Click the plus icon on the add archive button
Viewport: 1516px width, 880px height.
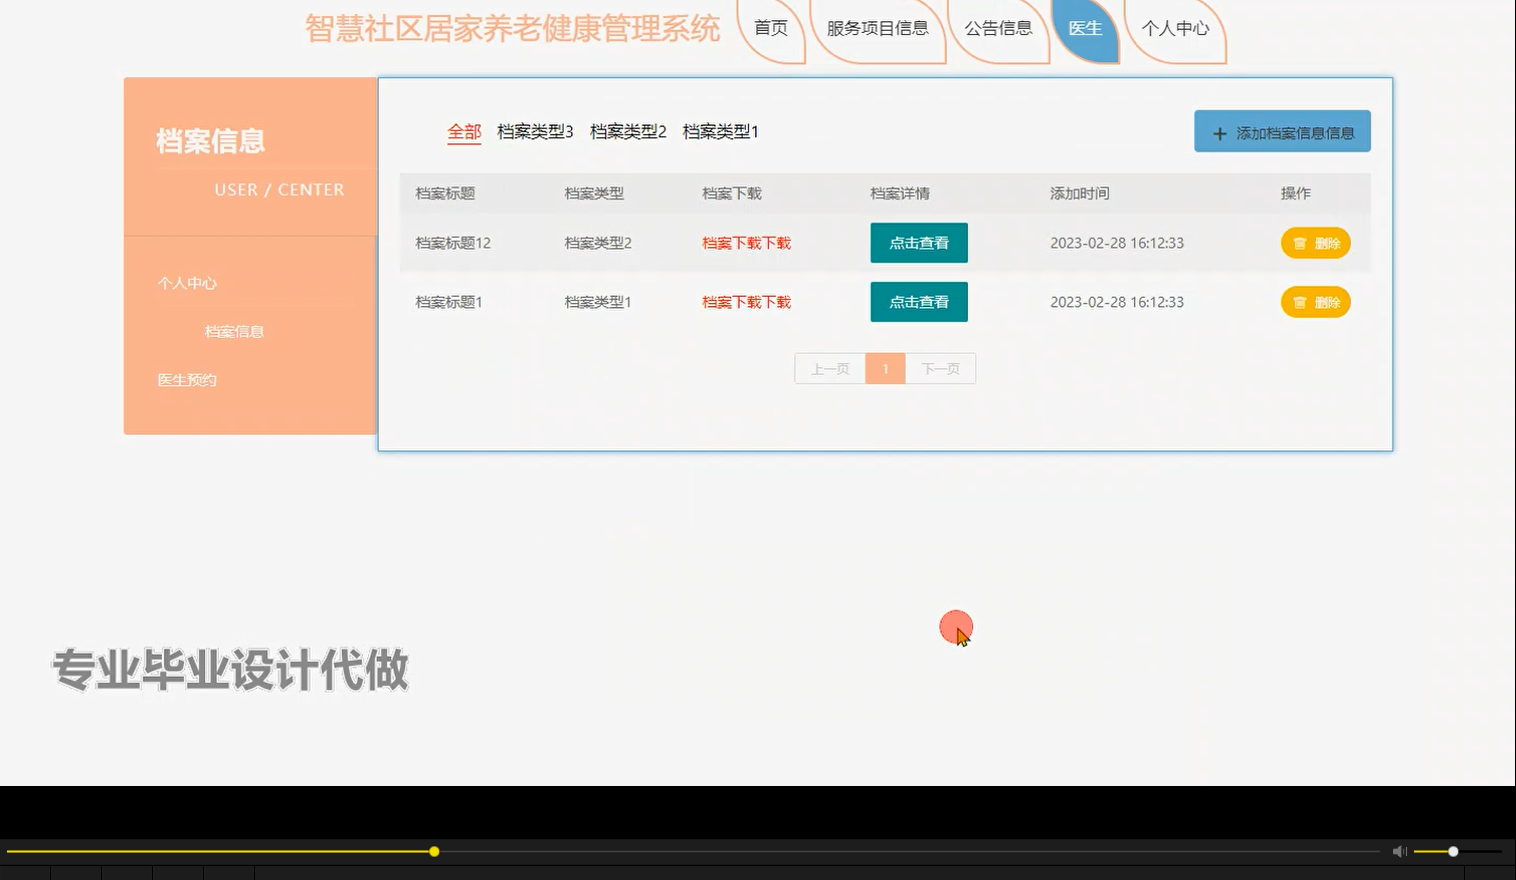pyautogui.click(x=1219, y=132)
